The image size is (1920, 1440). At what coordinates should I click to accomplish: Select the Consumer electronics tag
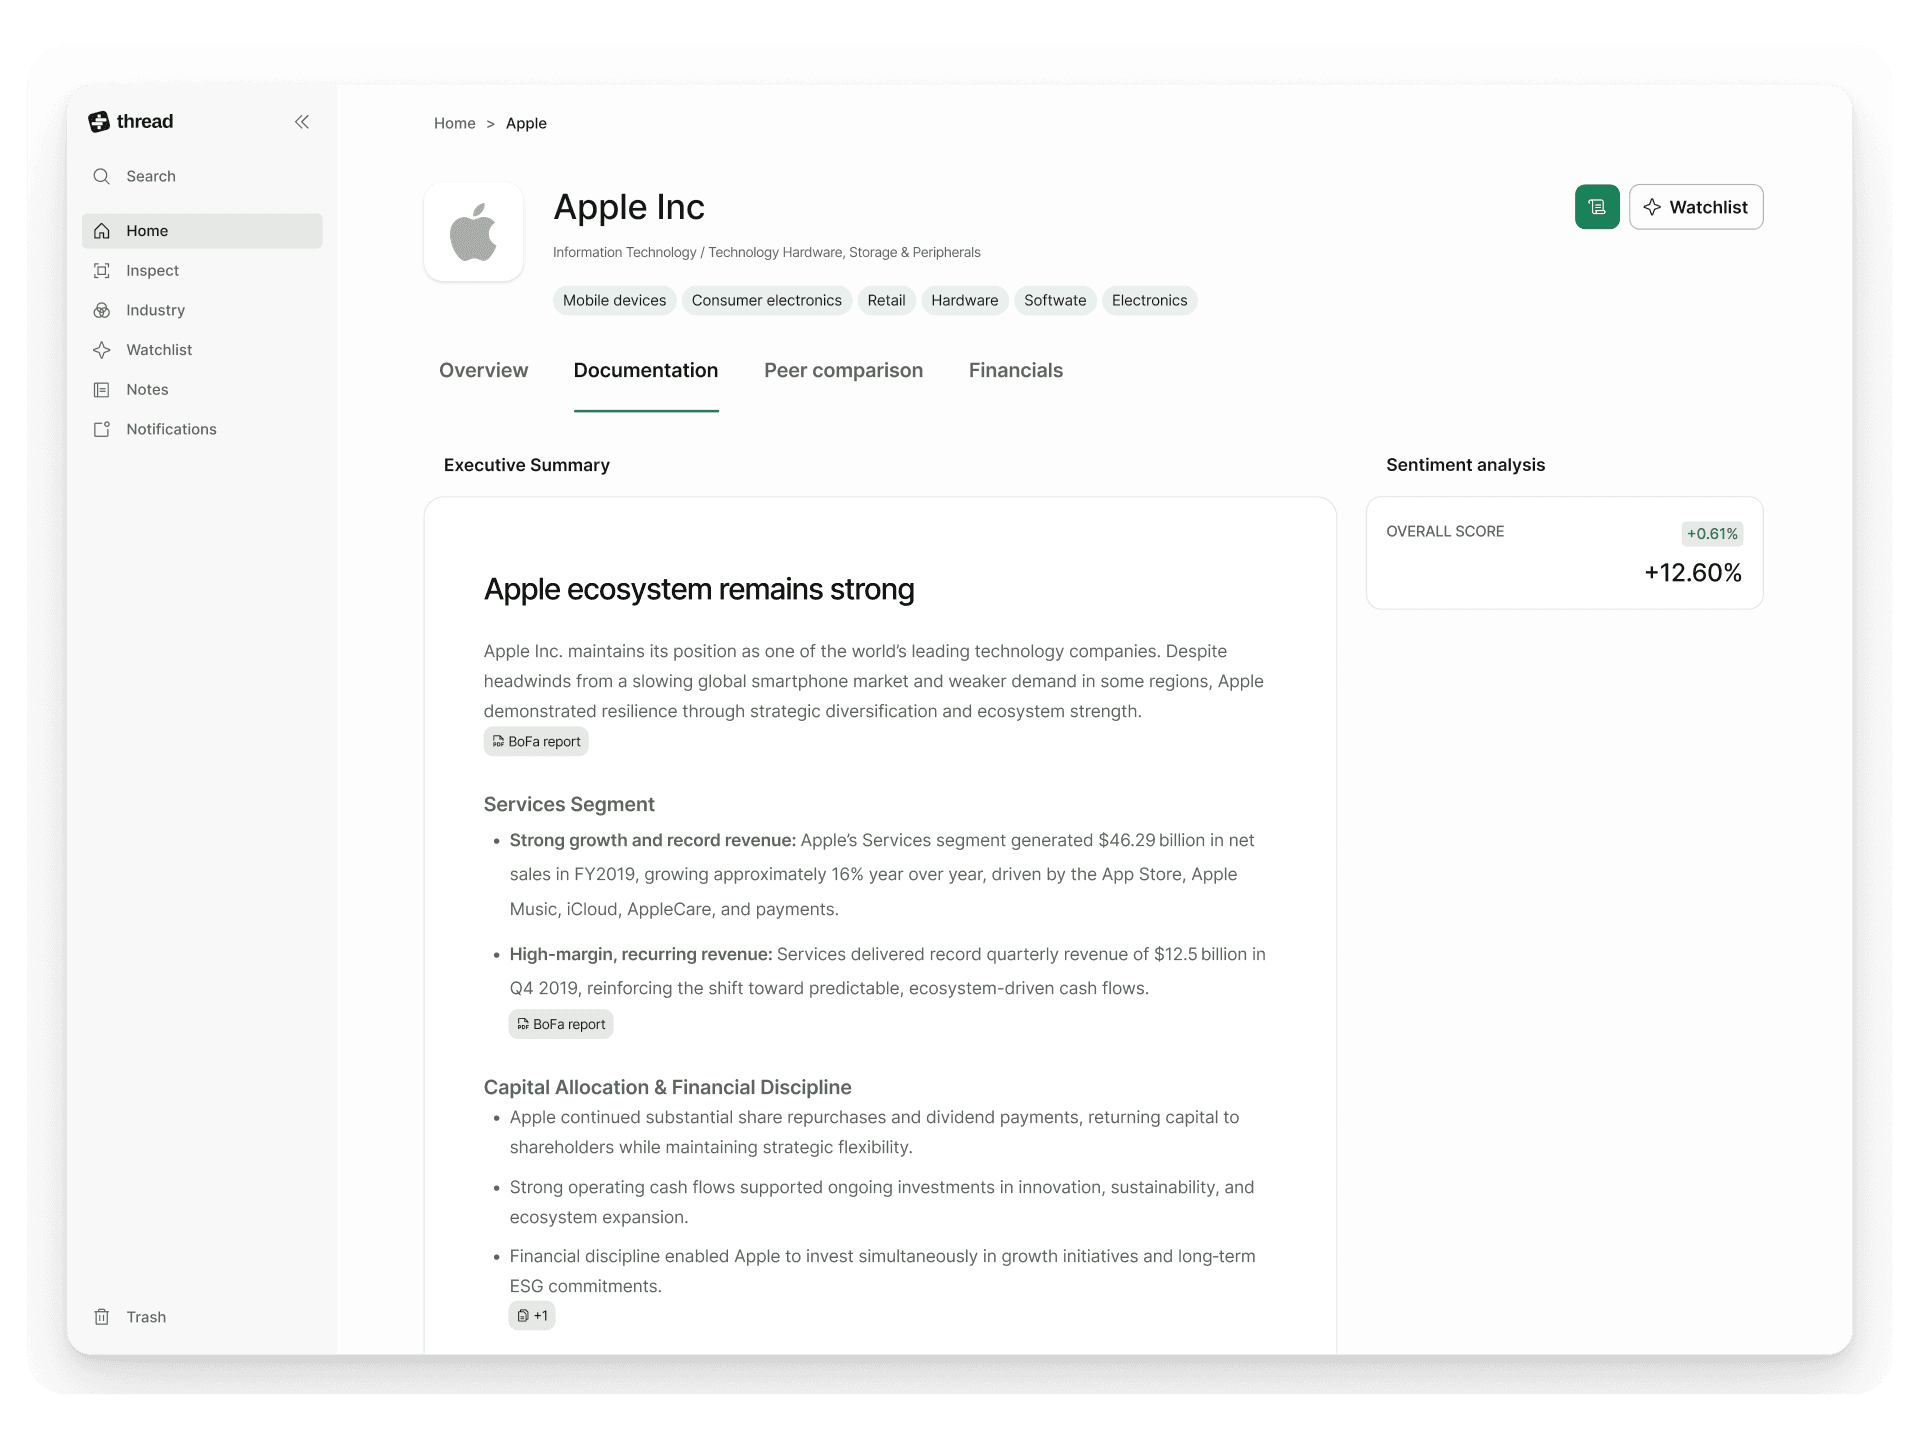pyautogui.click(x=766, y=300)
